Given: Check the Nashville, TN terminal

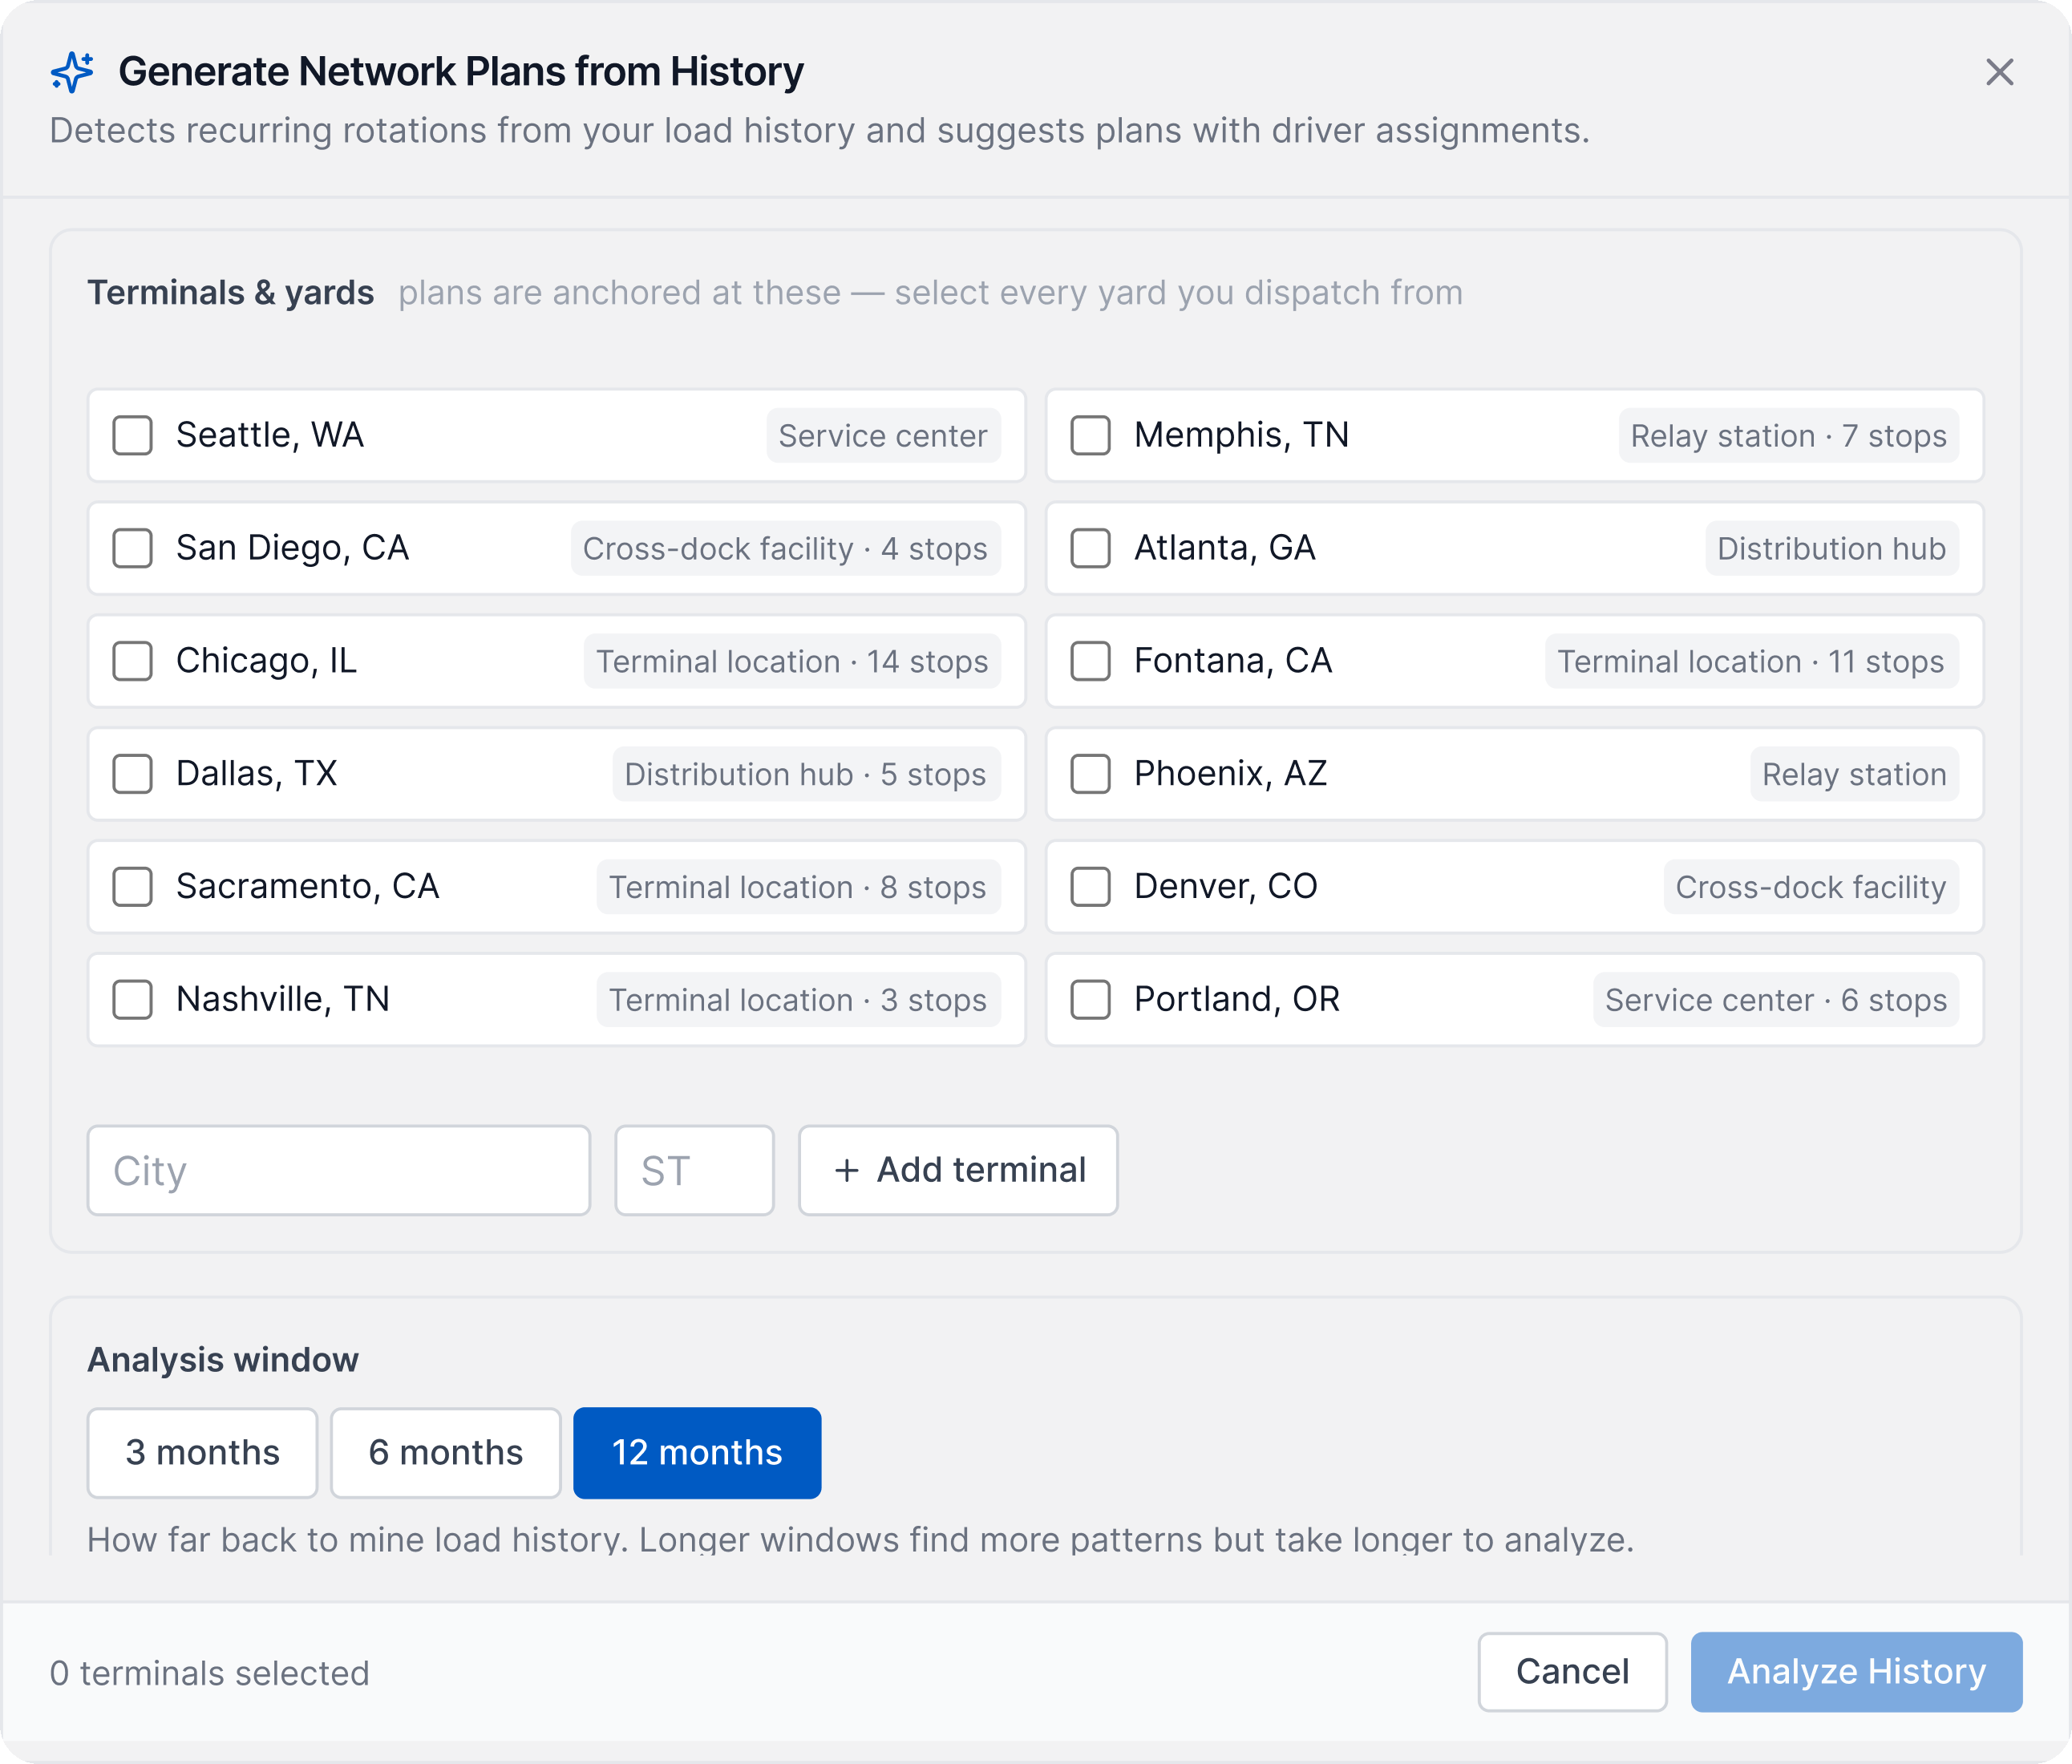Looking at the screenshot, I should coord(132,1000).
